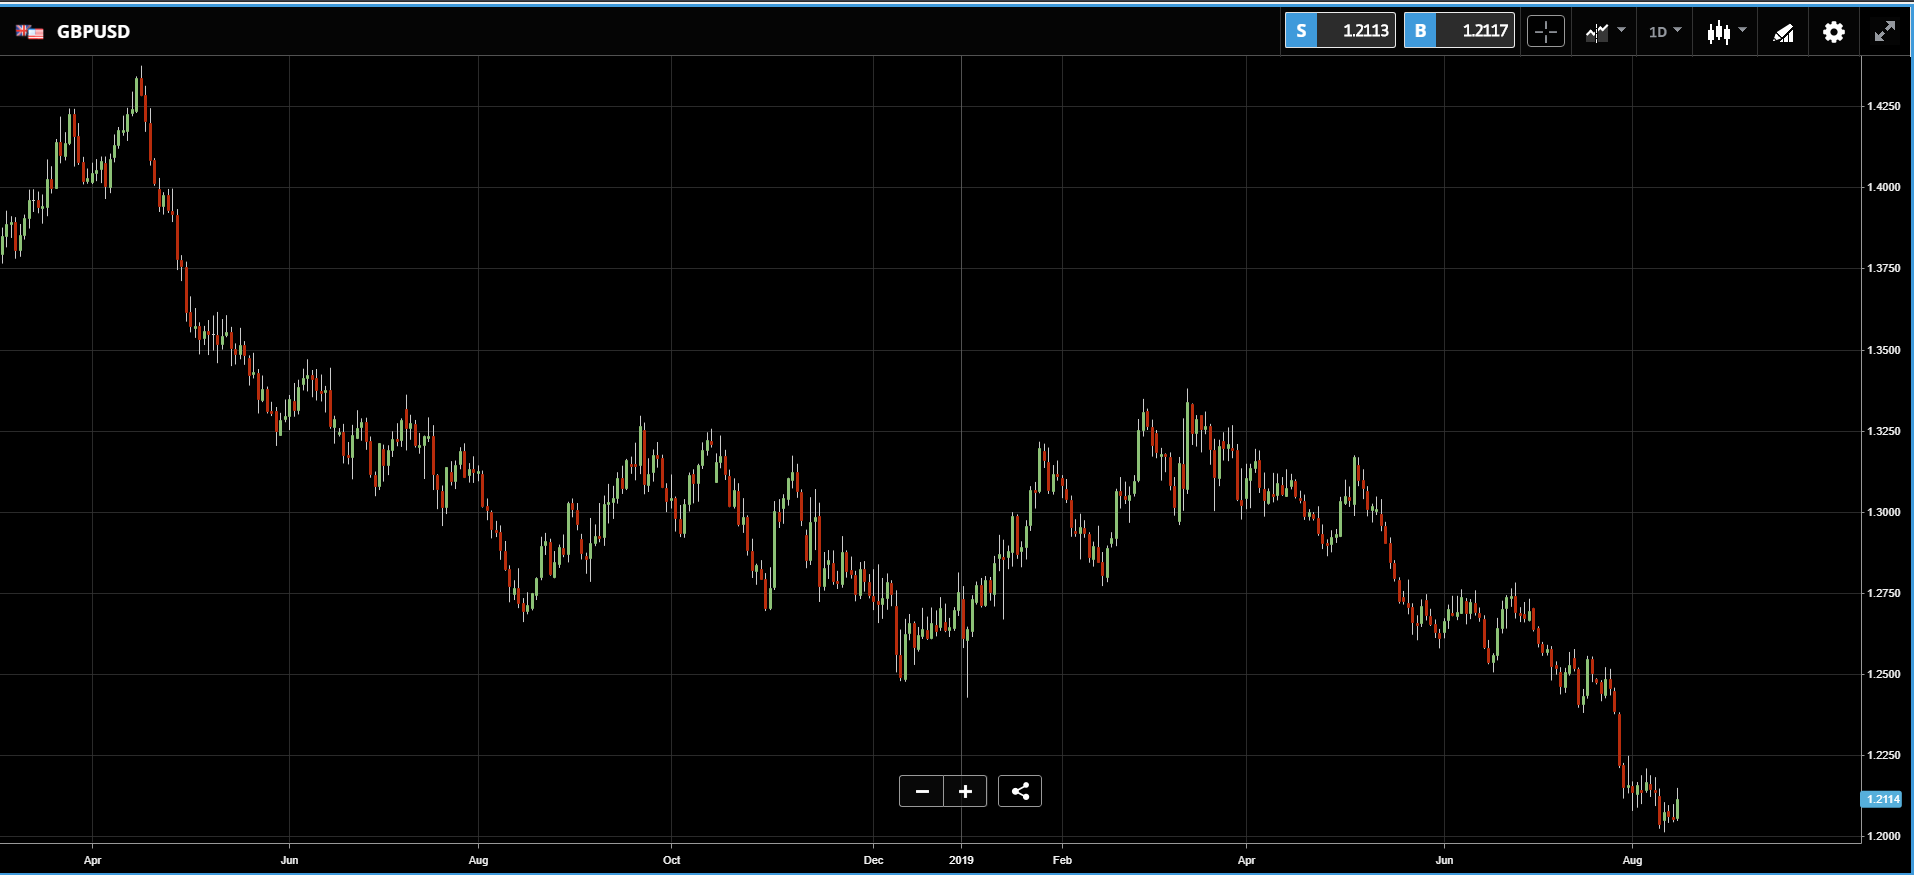
Task: Open the drawing tools icon
Action: click(1783, 33)
